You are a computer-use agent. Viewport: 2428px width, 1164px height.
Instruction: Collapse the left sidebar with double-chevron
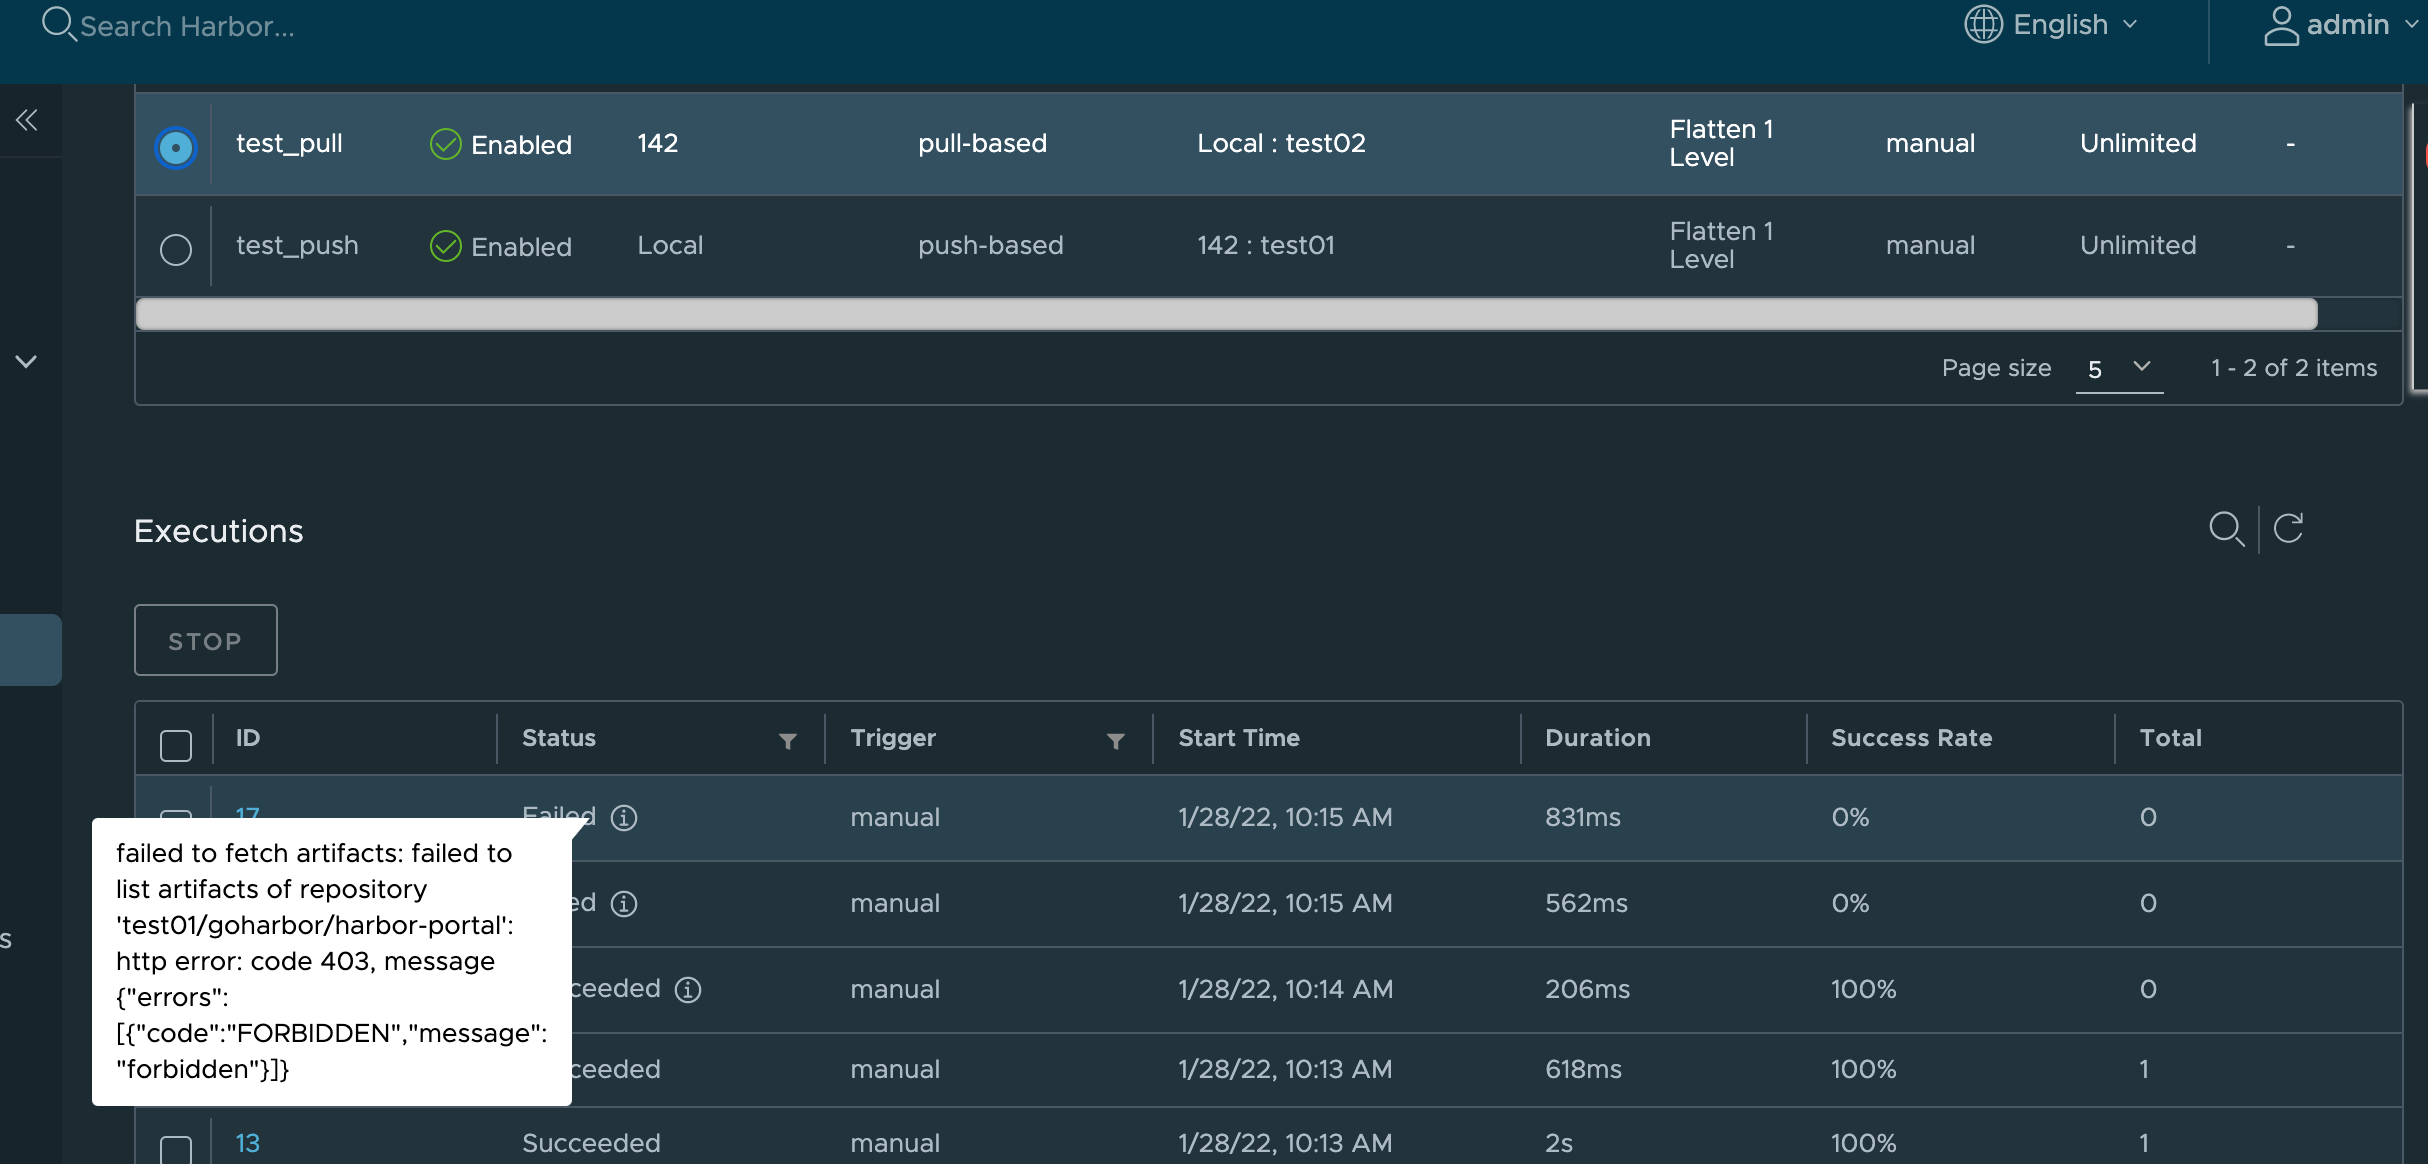tap(28, 120)
